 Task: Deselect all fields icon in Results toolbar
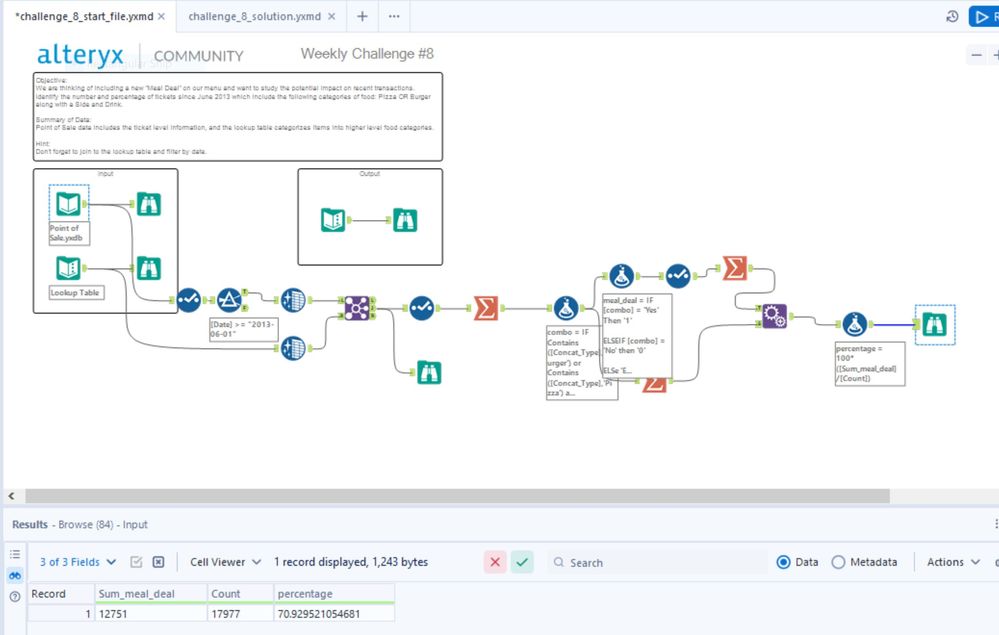158,562
